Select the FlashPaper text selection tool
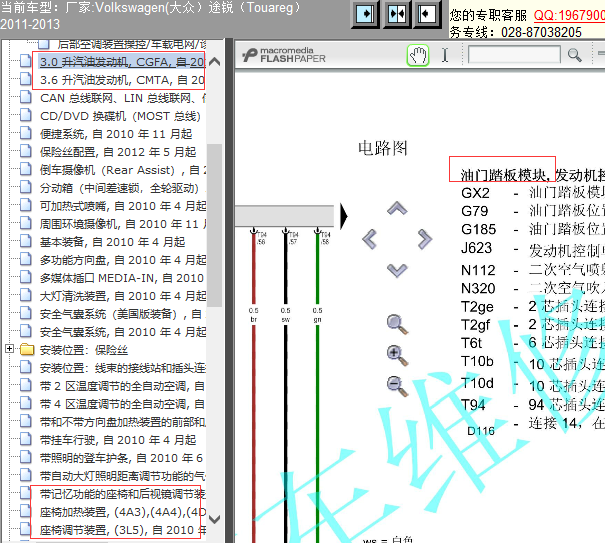 pos(445,55)
